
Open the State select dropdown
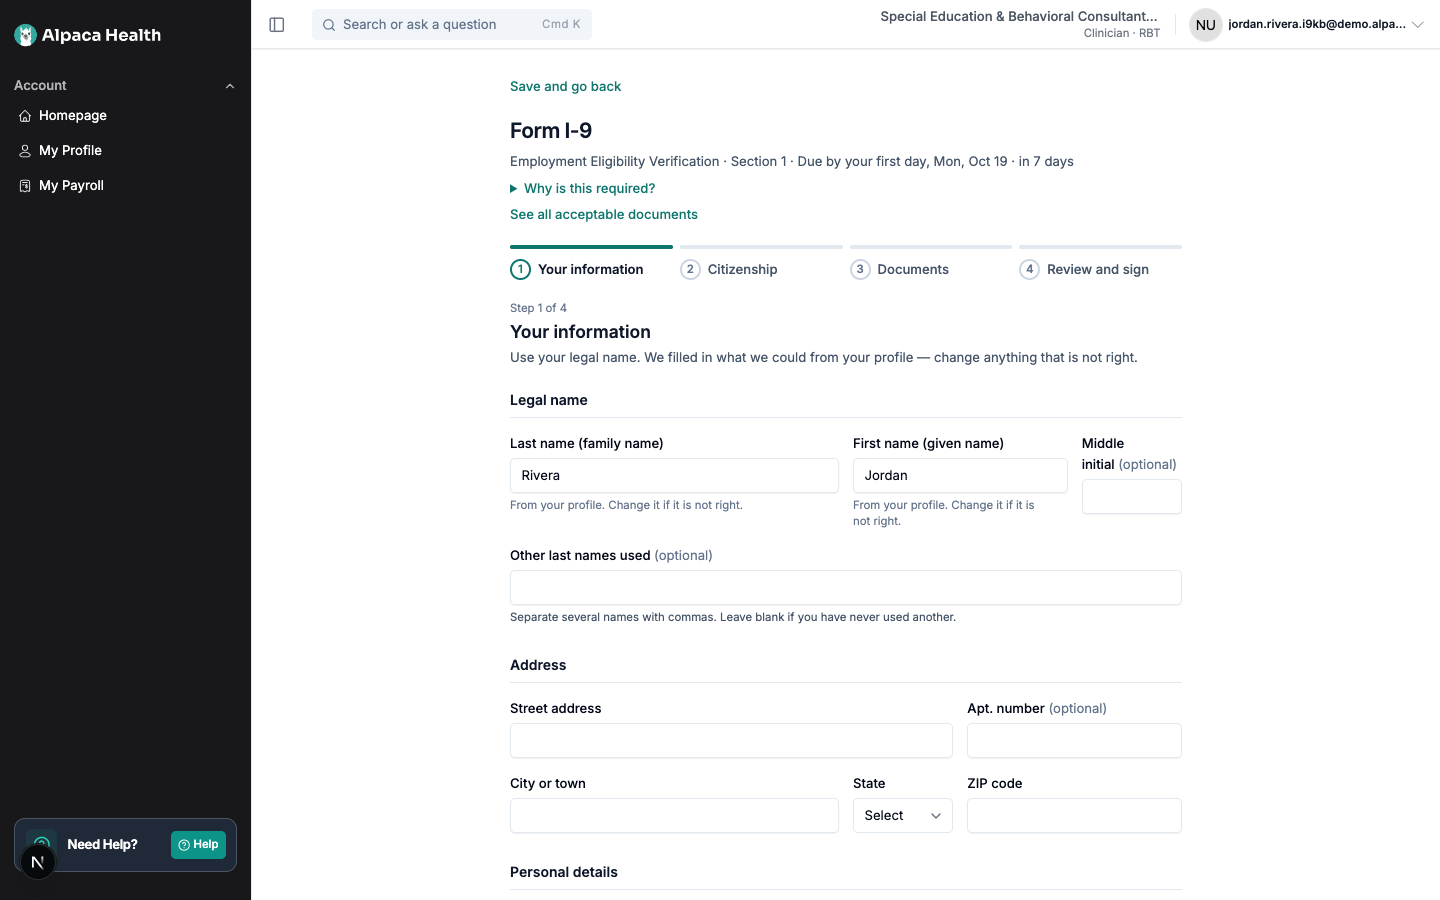click(902, 816)
